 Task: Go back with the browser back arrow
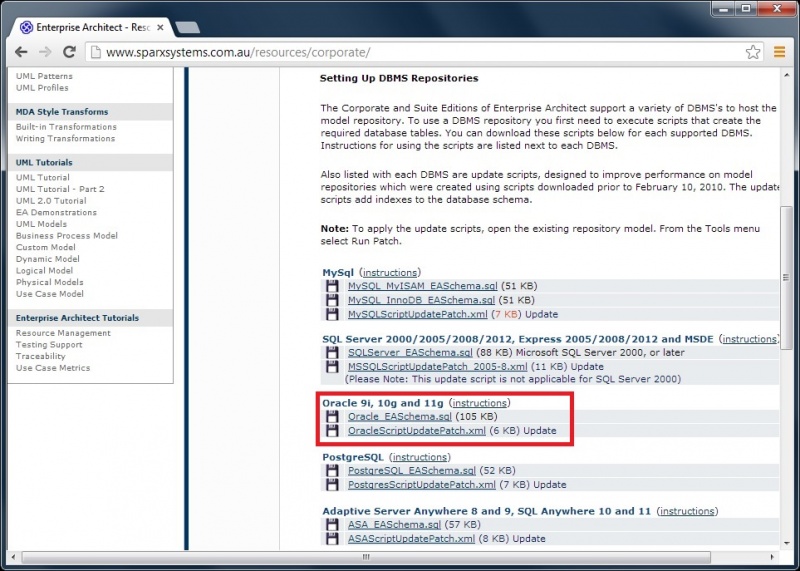tap(21, 52)
